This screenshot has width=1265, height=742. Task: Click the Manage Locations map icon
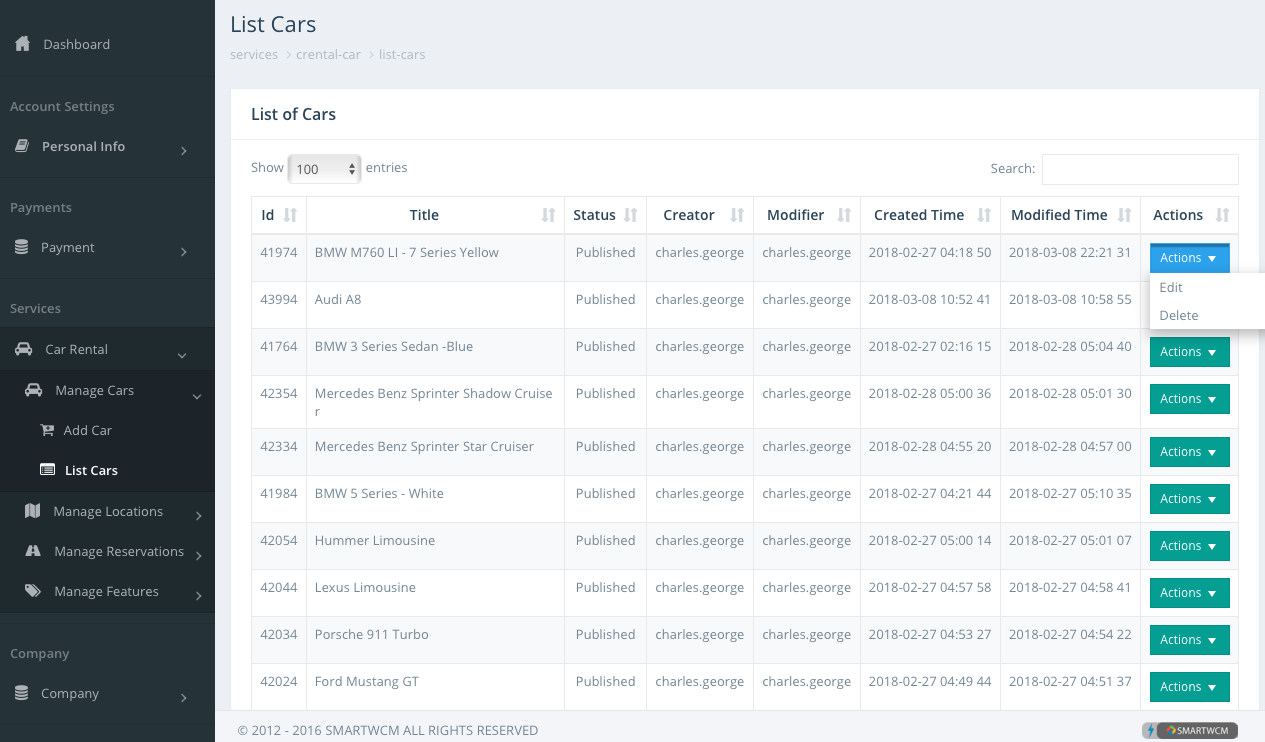33,511
